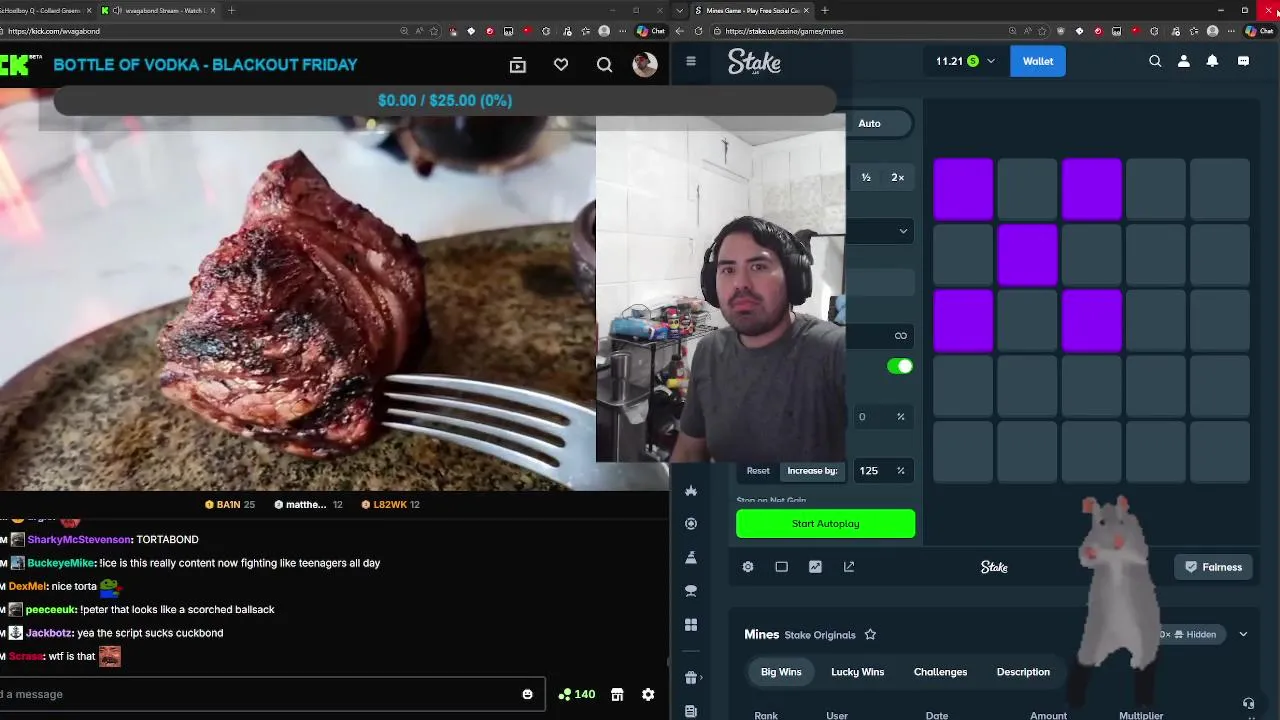Expand the gift rewards sidebar arrow
The height and width of the screenshot is (720, 1280).
702,678
